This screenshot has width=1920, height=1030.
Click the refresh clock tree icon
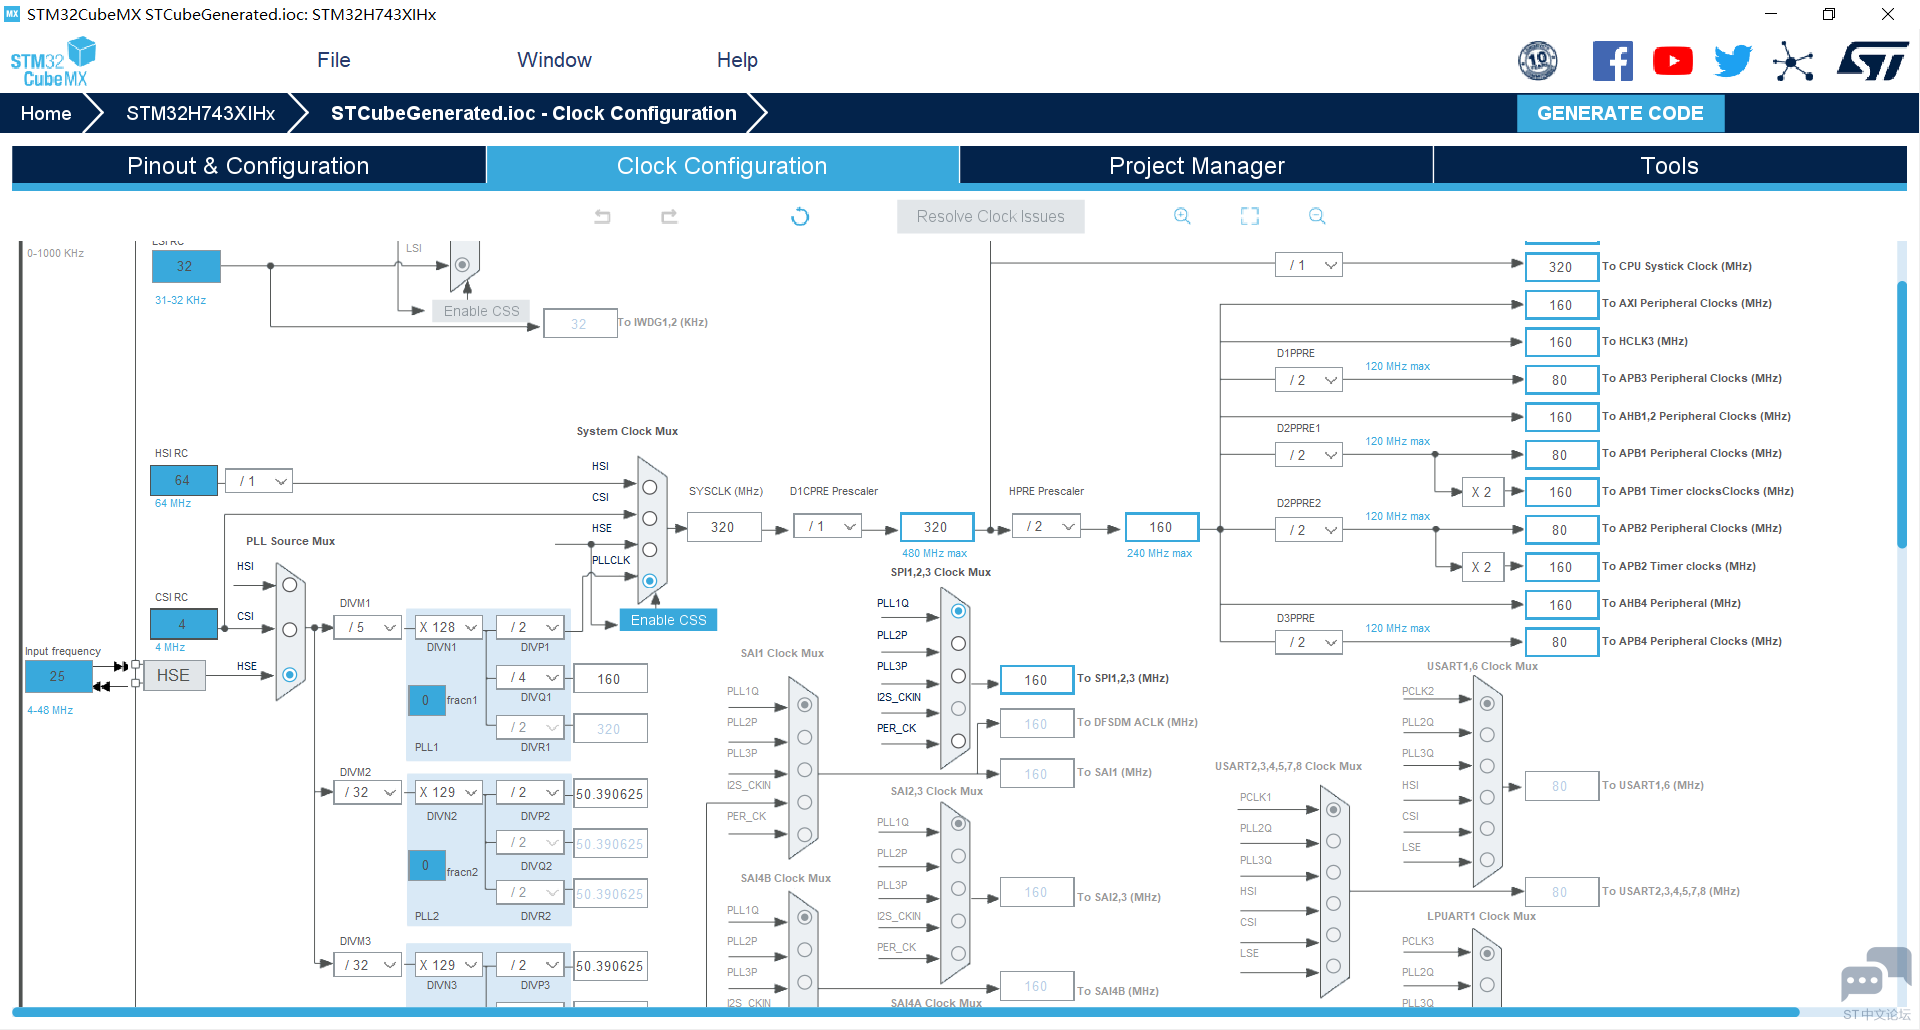800,216
